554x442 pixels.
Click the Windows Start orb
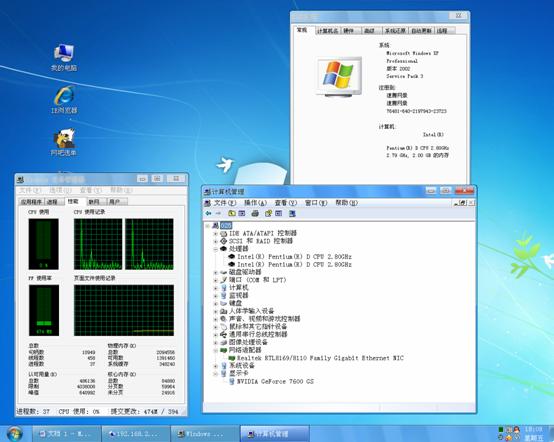14,434
